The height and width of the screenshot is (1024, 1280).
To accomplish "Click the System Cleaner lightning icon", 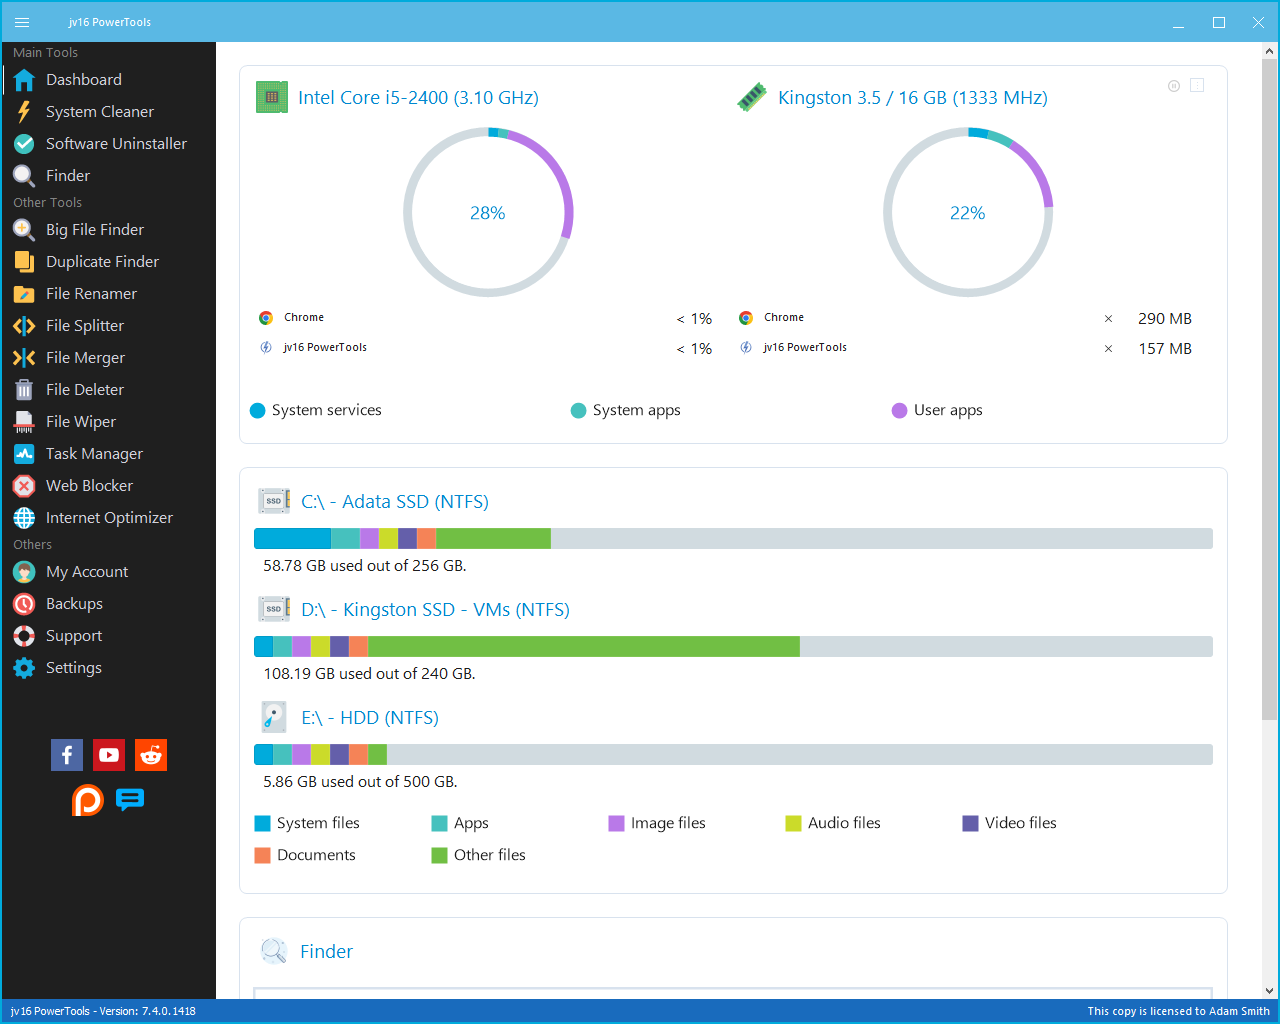I will click(x=24, y=112).
